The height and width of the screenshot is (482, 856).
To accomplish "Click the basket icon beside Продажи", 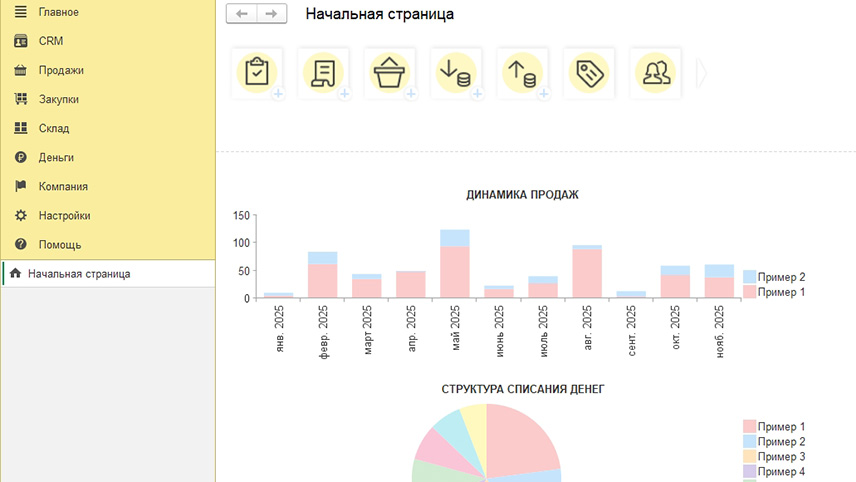I will (x=21, y=70).
